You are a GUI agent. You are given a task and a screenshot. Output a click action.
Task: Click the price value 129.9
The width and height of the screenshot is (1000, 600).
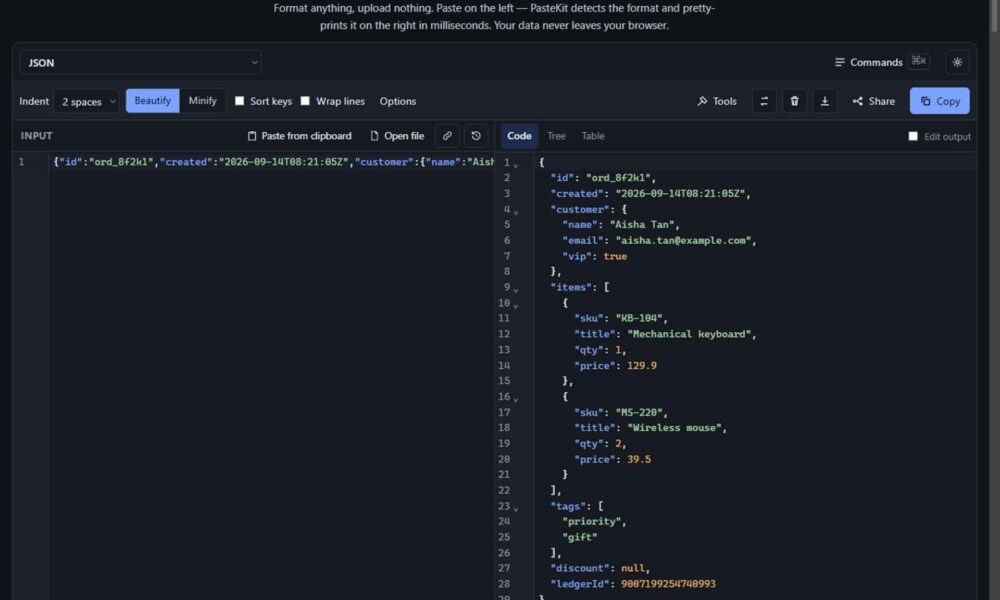click(642, 365)
